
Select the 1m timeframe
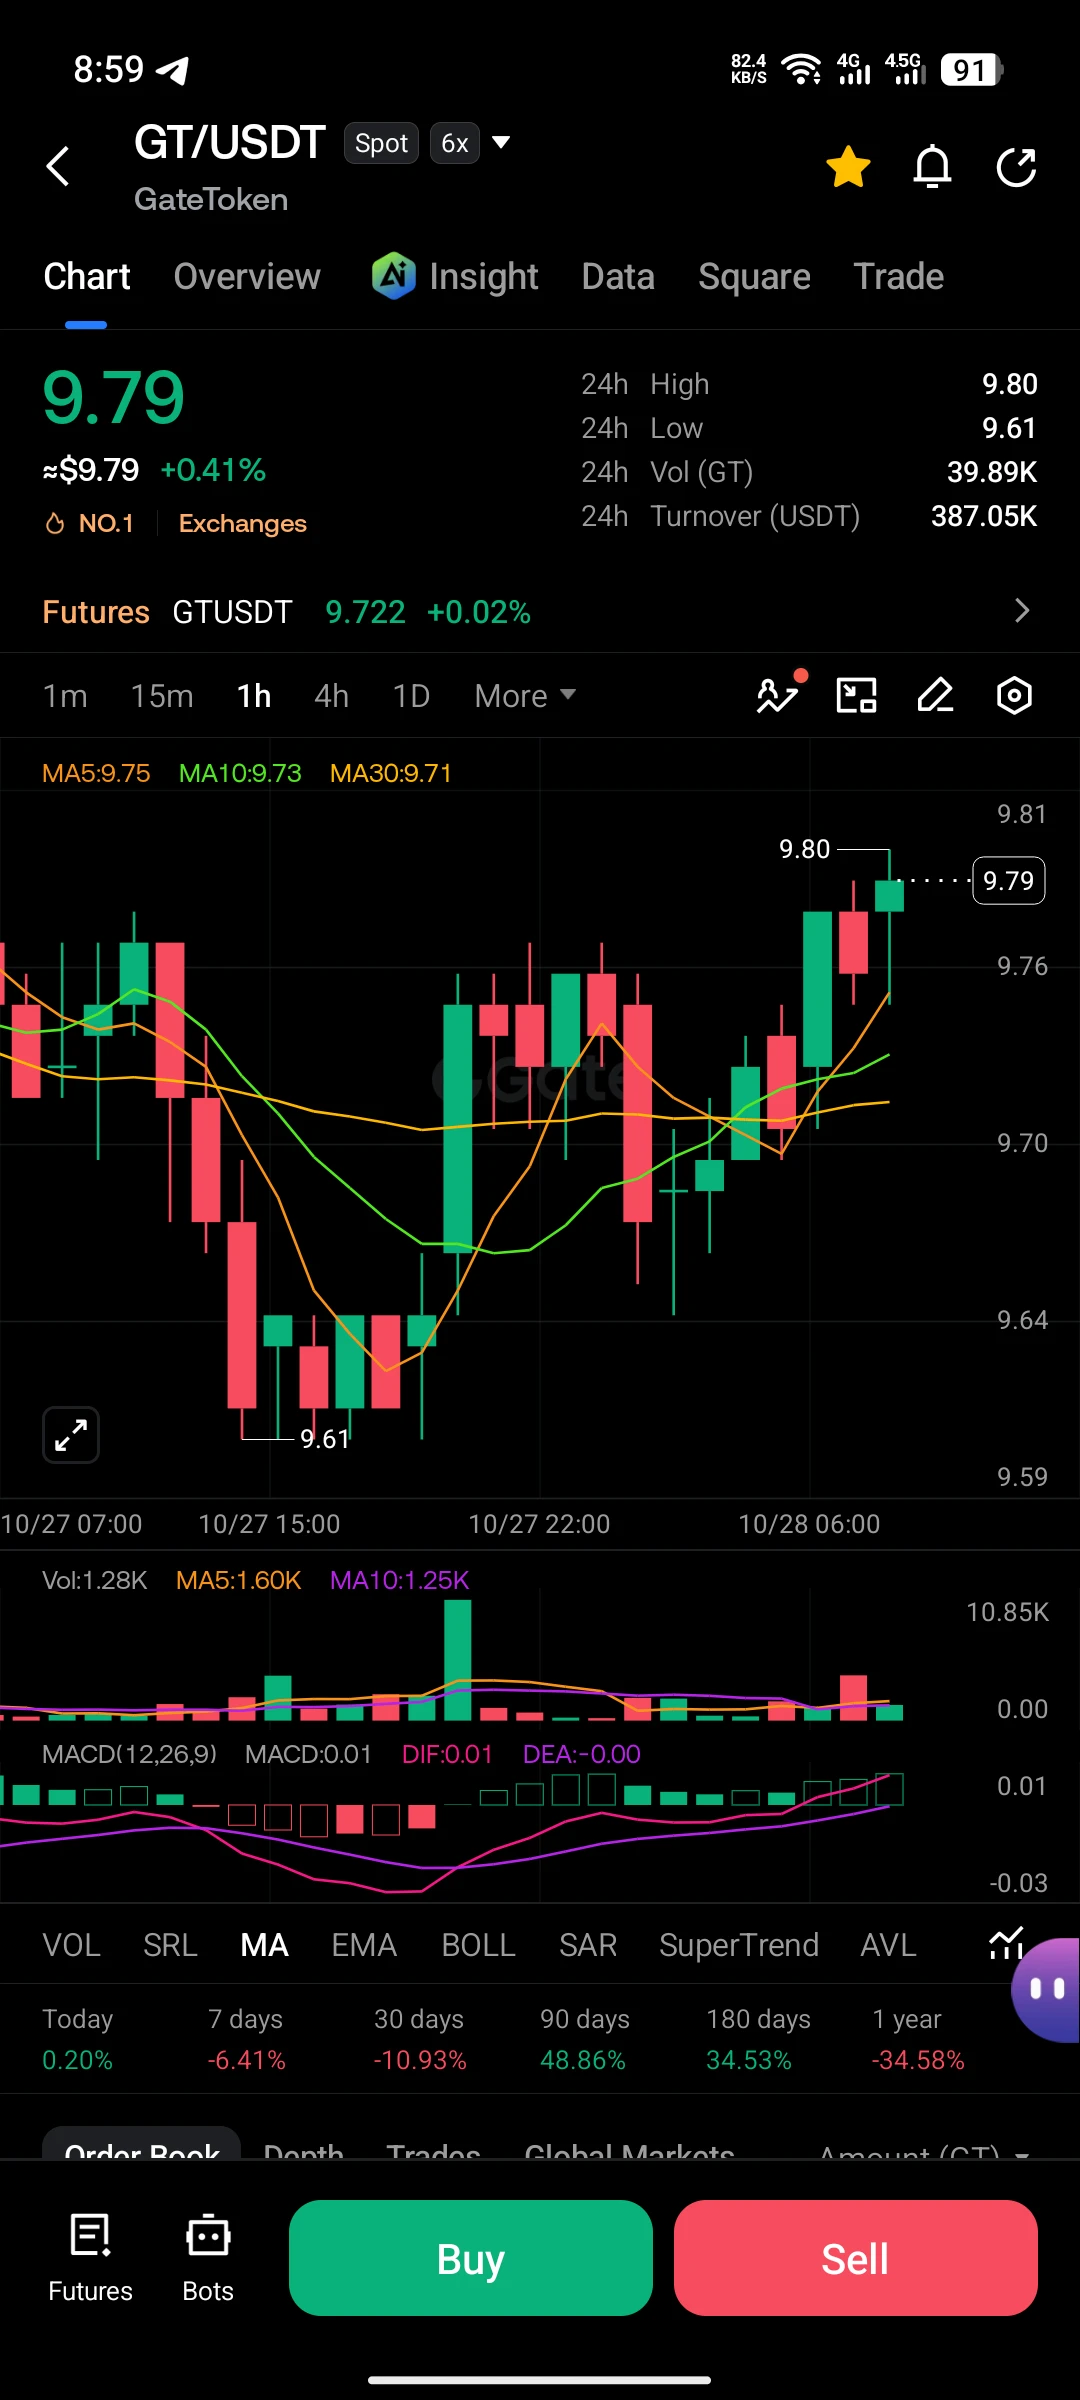65,695
